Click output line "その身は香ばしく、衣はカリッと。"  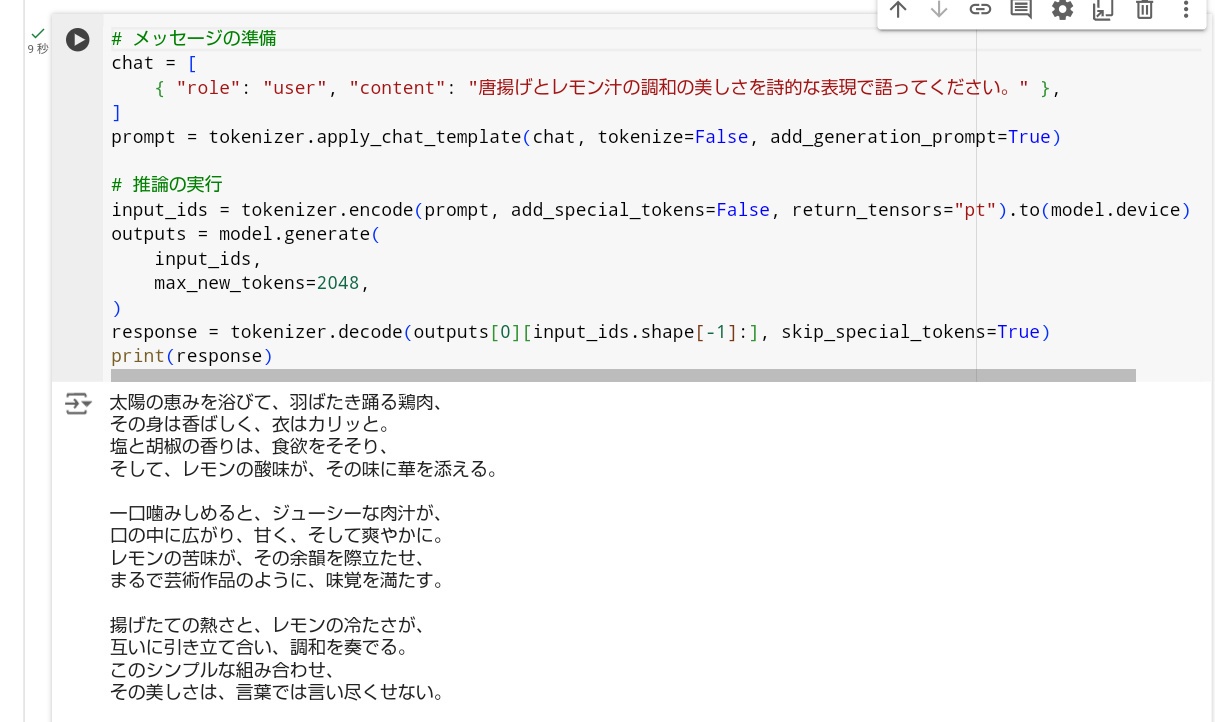(249, 425)
